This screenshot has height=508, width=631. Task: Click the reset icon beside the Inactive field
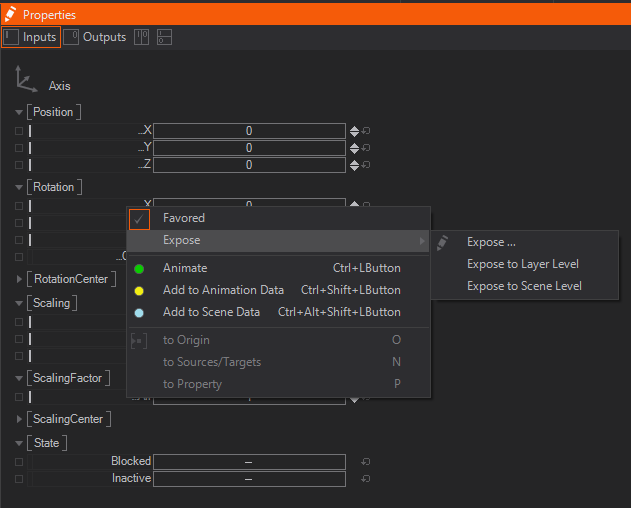367,479
